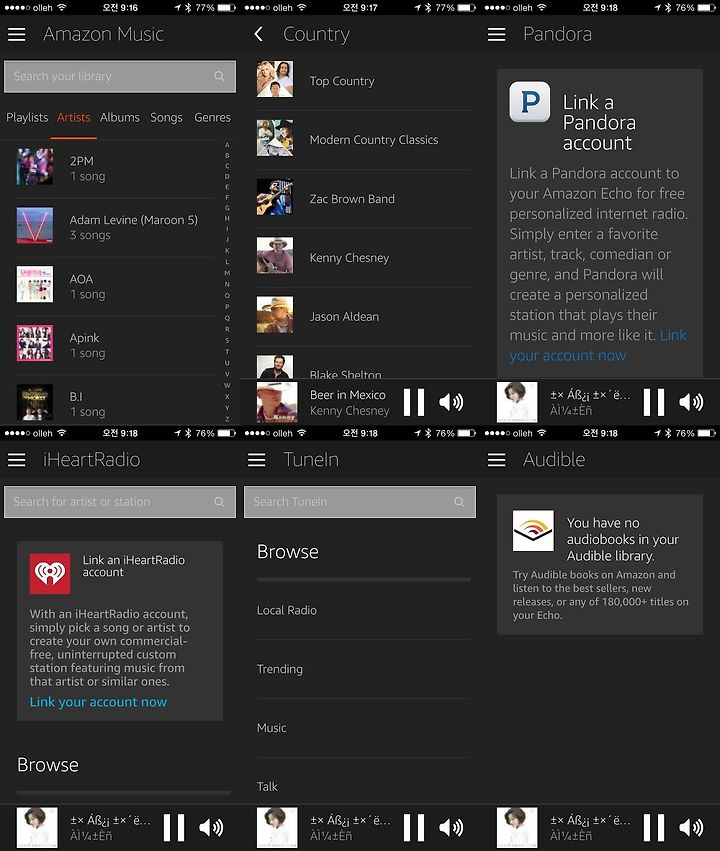720x851 pixels.
Task: Pause playback on iHeartRadio screen player
Action: click(174, 827)
